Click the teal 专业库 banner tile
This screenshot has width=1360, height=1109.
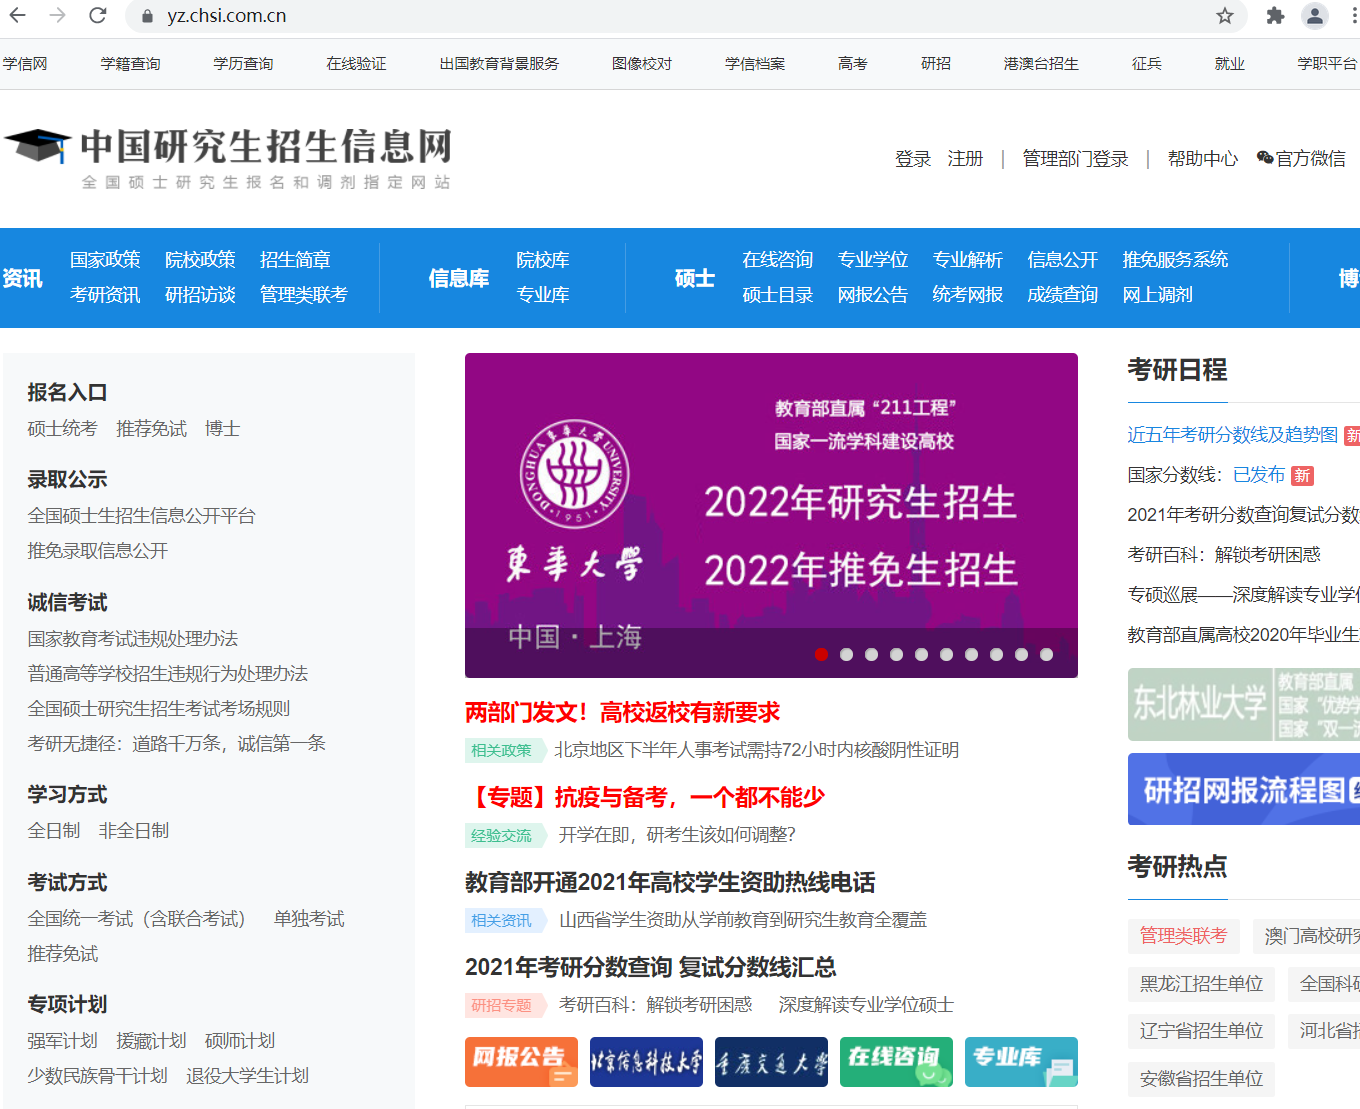(1021, 1062)
